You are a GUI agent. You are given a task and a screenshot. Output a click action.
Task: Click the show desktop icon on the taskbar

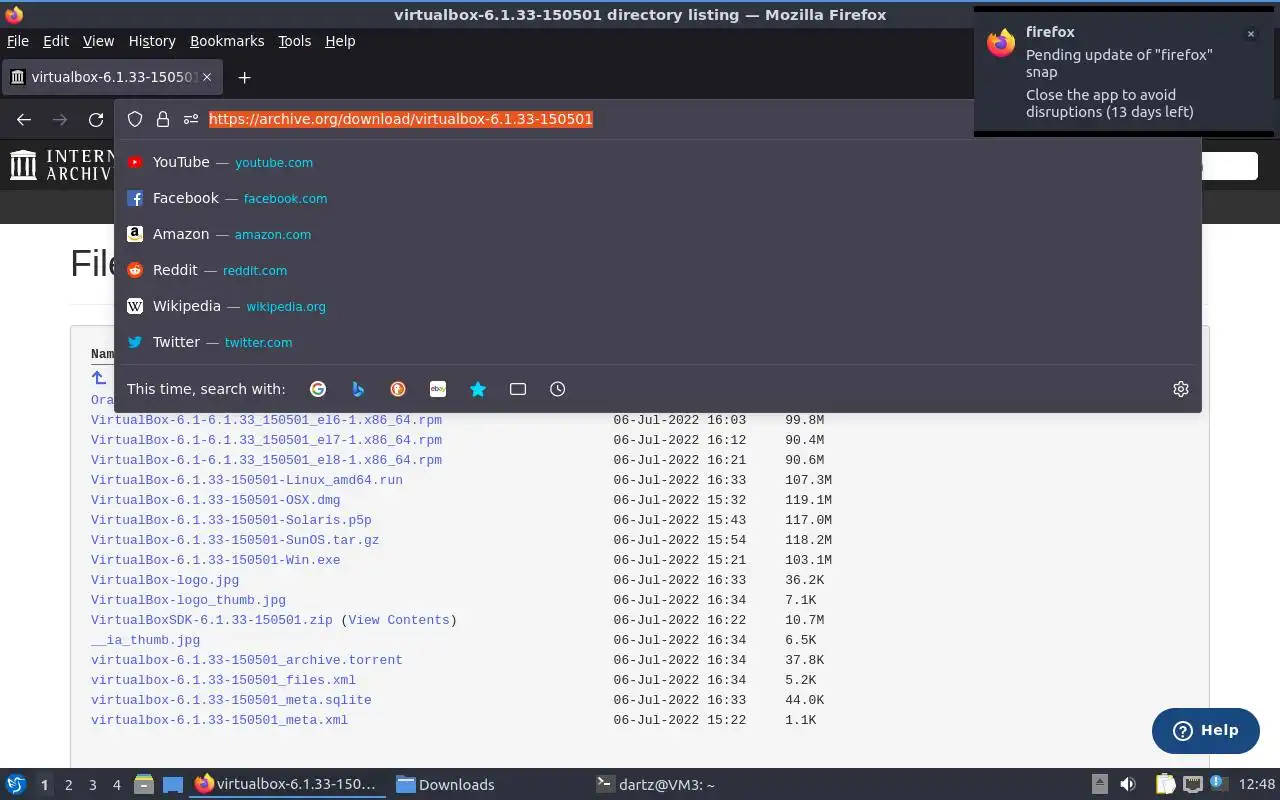pyautogui.click(x=173, y=785)
